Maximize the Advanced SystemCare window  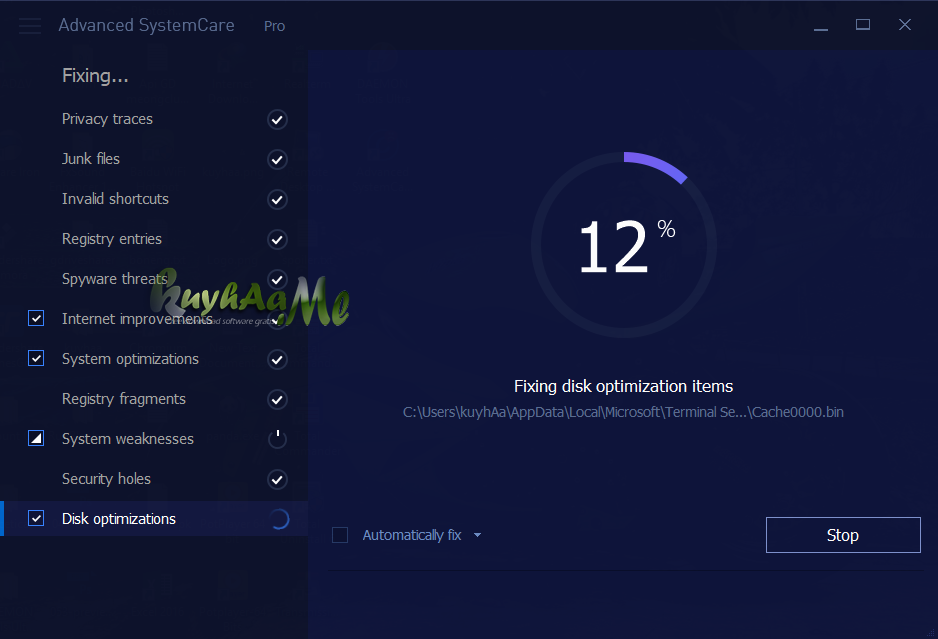pyautogui.click(x=863, y=25)
